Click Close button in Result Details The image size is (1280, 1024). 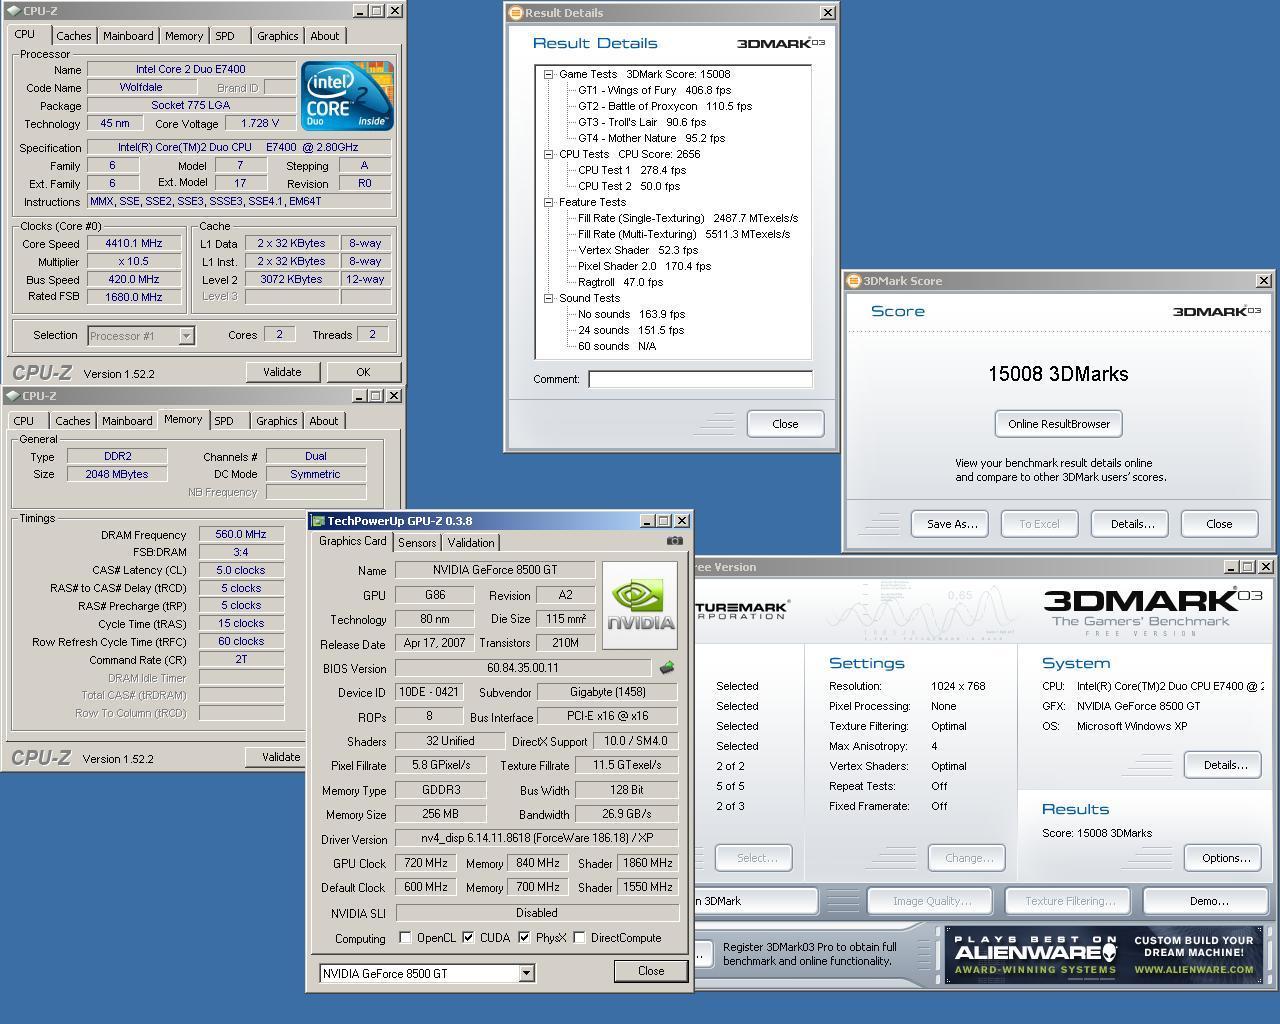pyautogui.click(x=785, y=424)
